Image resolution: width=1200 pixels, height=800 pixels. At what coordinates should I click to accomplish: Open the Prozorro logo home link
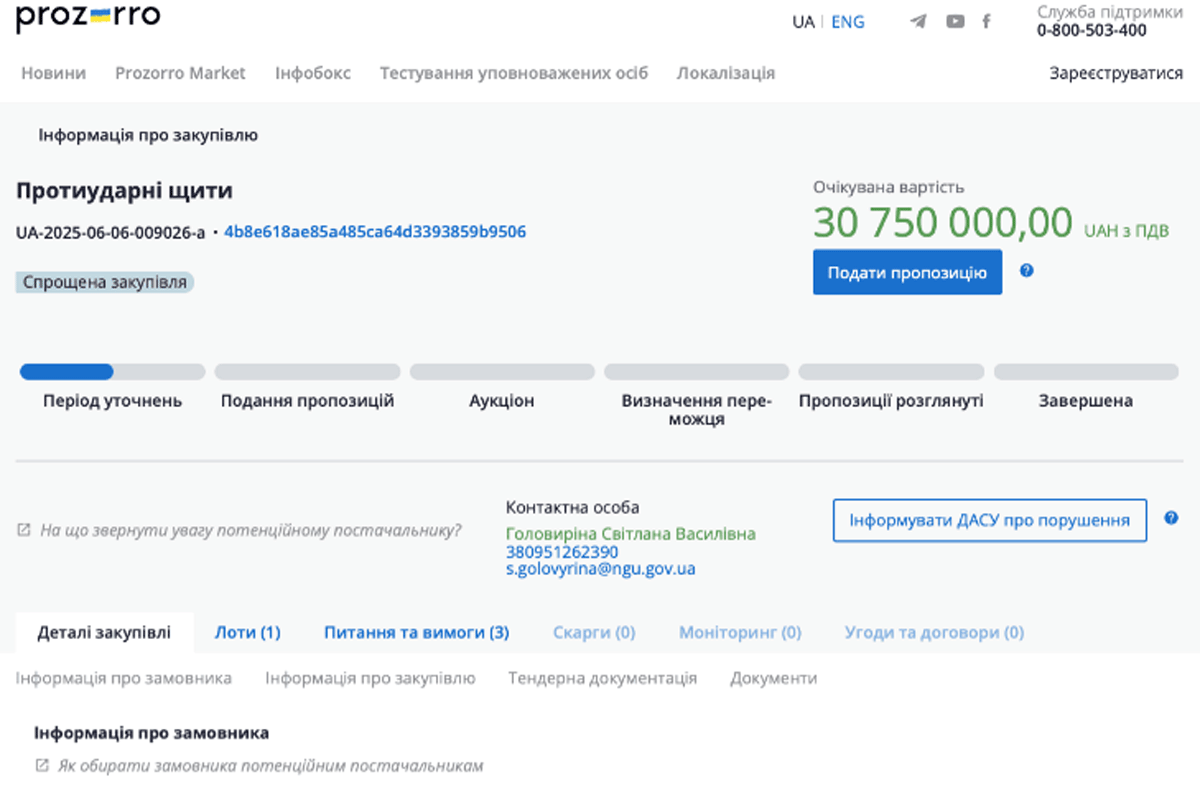(88, 17)
